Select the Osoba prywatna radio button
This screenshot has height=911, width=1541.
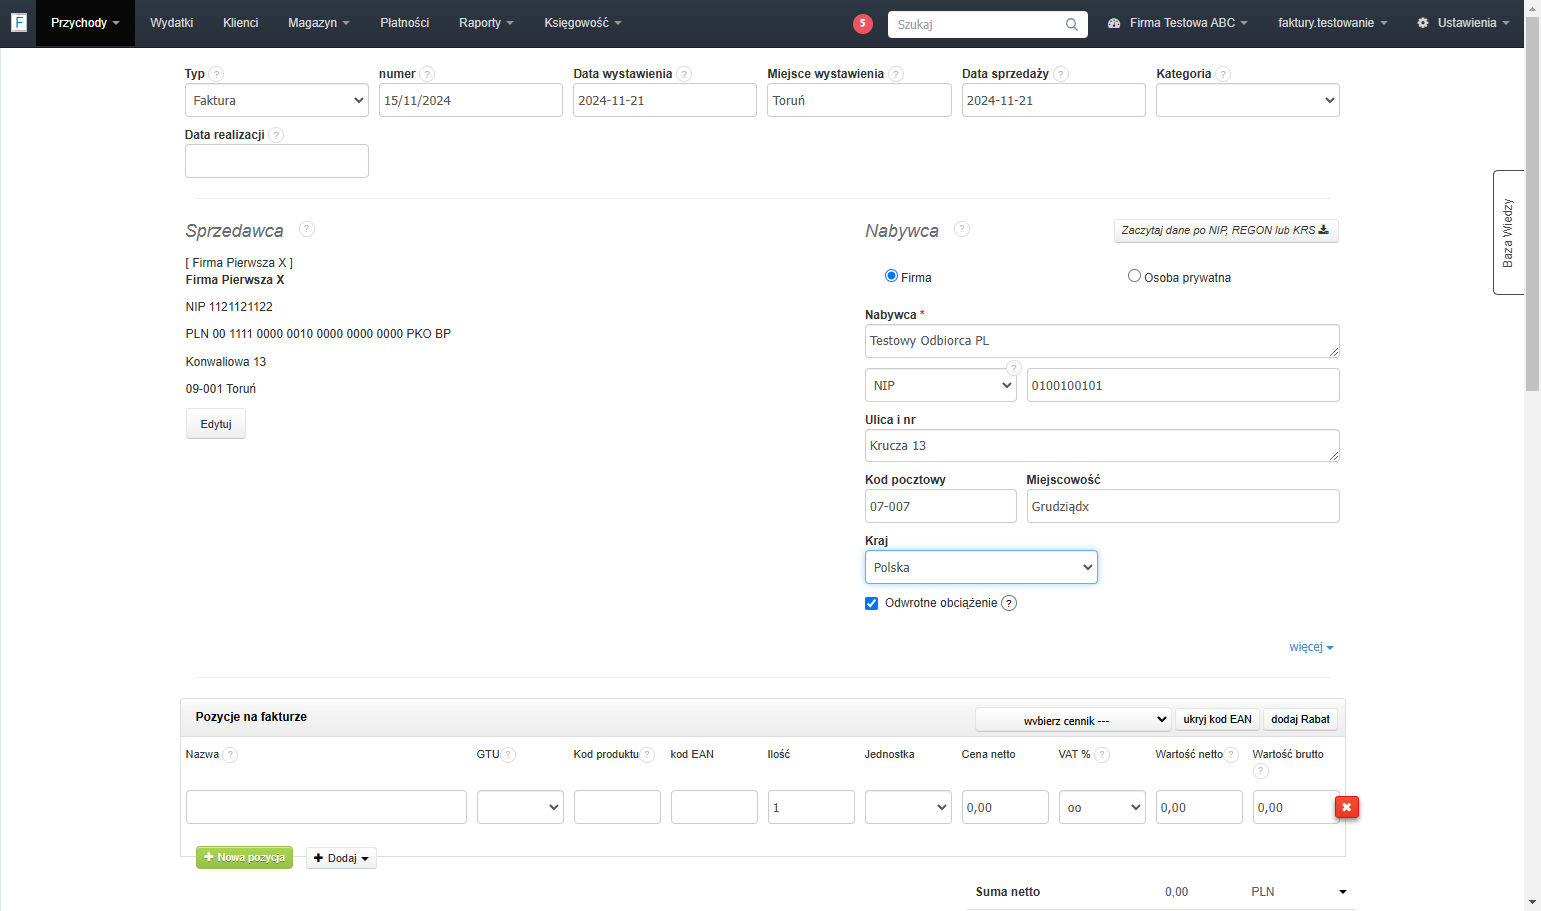click(x=1134, y=276)
